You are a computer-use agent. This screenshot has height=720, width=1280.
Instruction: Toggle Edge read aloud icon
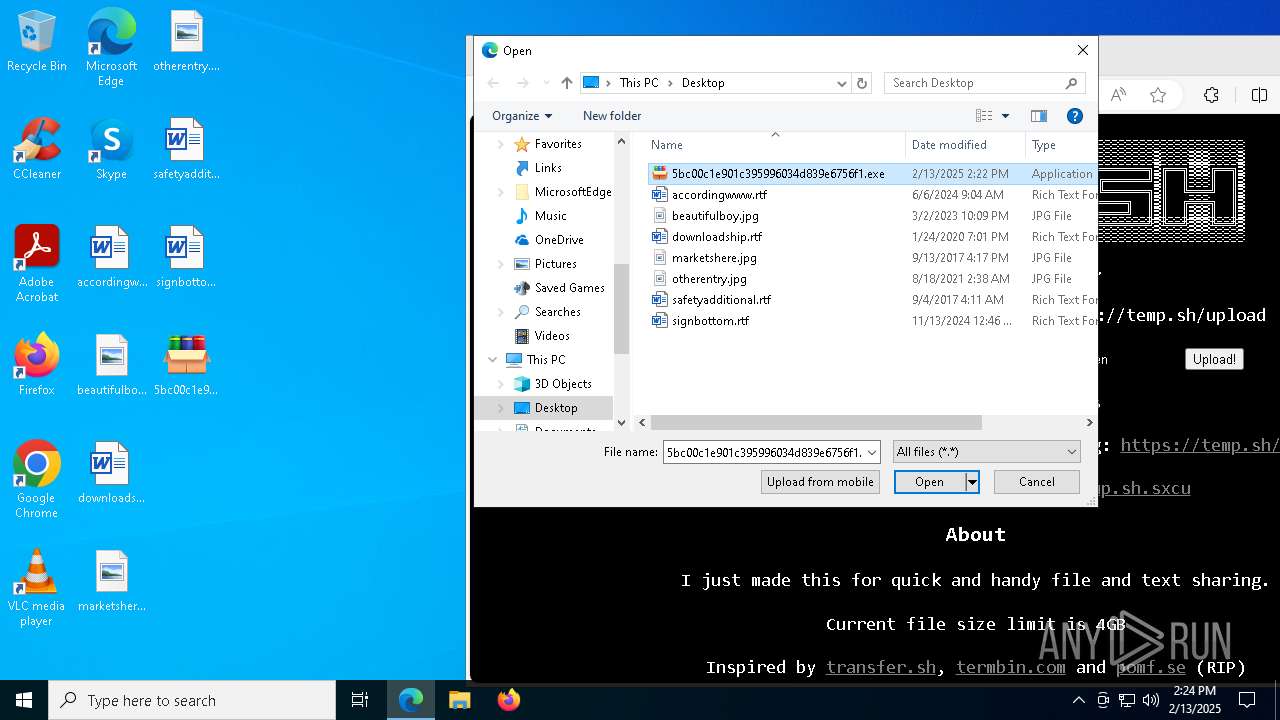[1118, 95]
